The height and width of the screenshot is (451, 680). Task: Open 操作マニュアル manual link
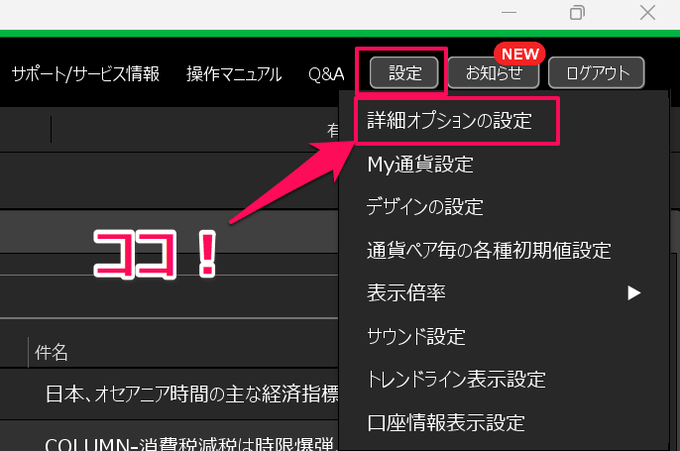point(234,74)
